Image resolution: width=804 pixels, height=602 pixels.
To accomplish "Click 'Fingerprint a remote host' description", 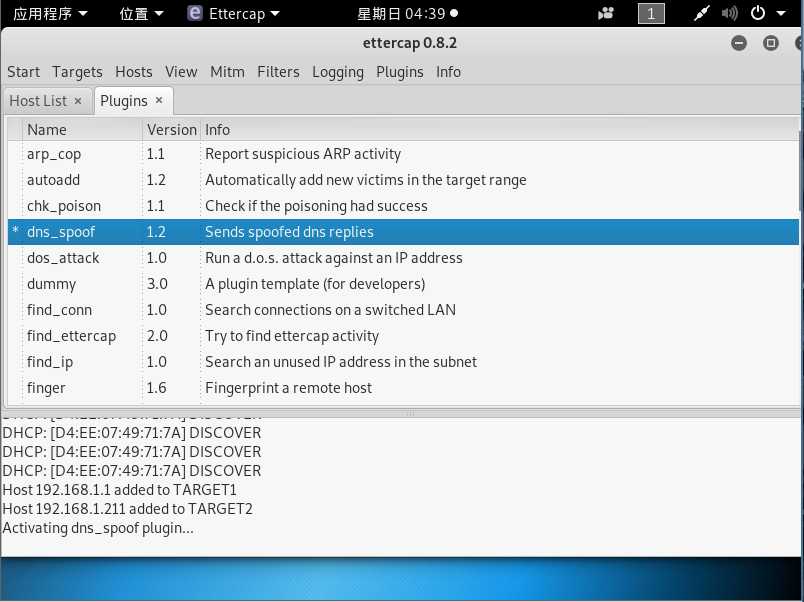I will click(288, 388).
